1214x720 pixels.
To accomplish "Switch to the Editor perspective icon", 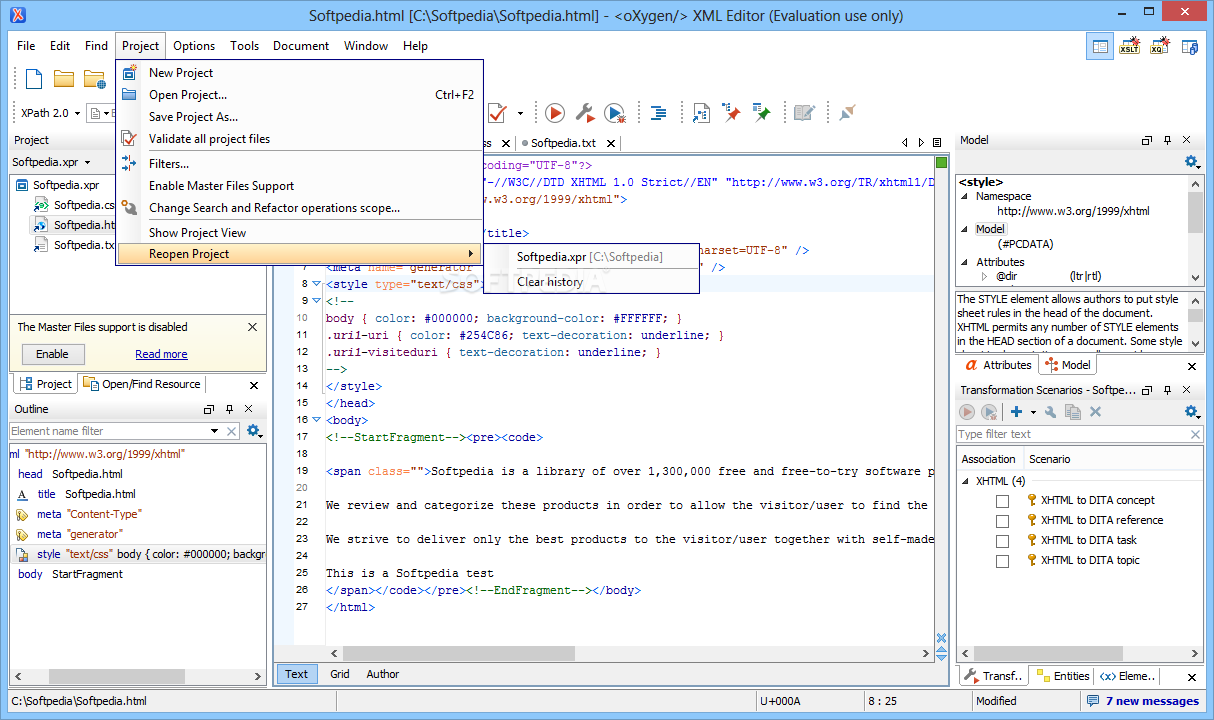I will (1100, 46).
